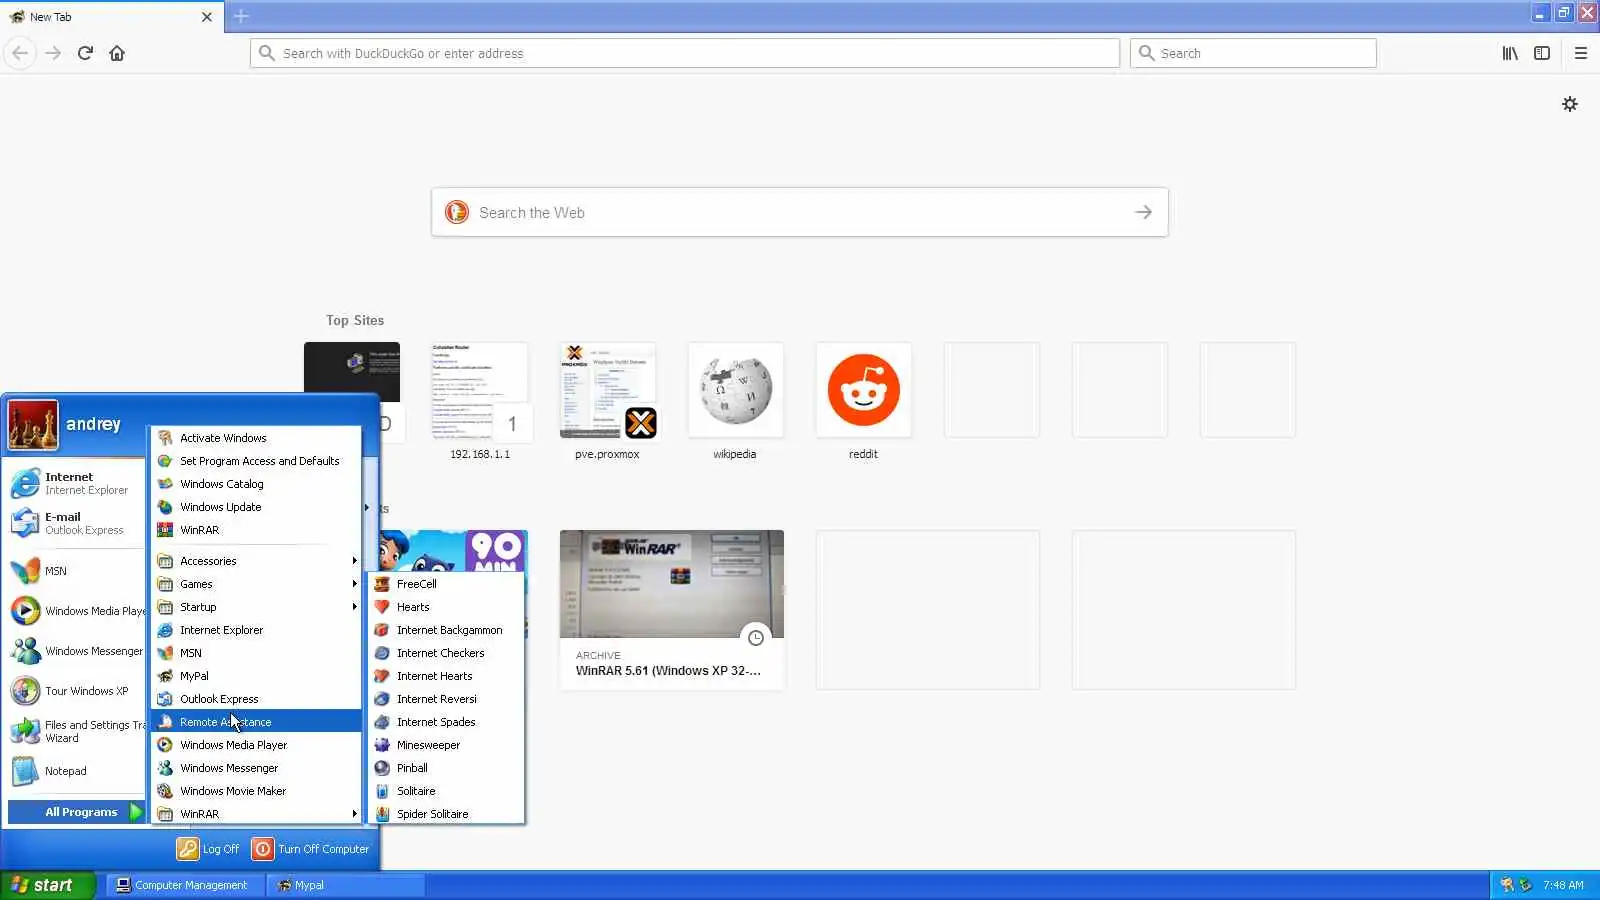The image size is (1600, 900).
Task: Open the Library bookshelf icon
Action: coord(1510,53)
